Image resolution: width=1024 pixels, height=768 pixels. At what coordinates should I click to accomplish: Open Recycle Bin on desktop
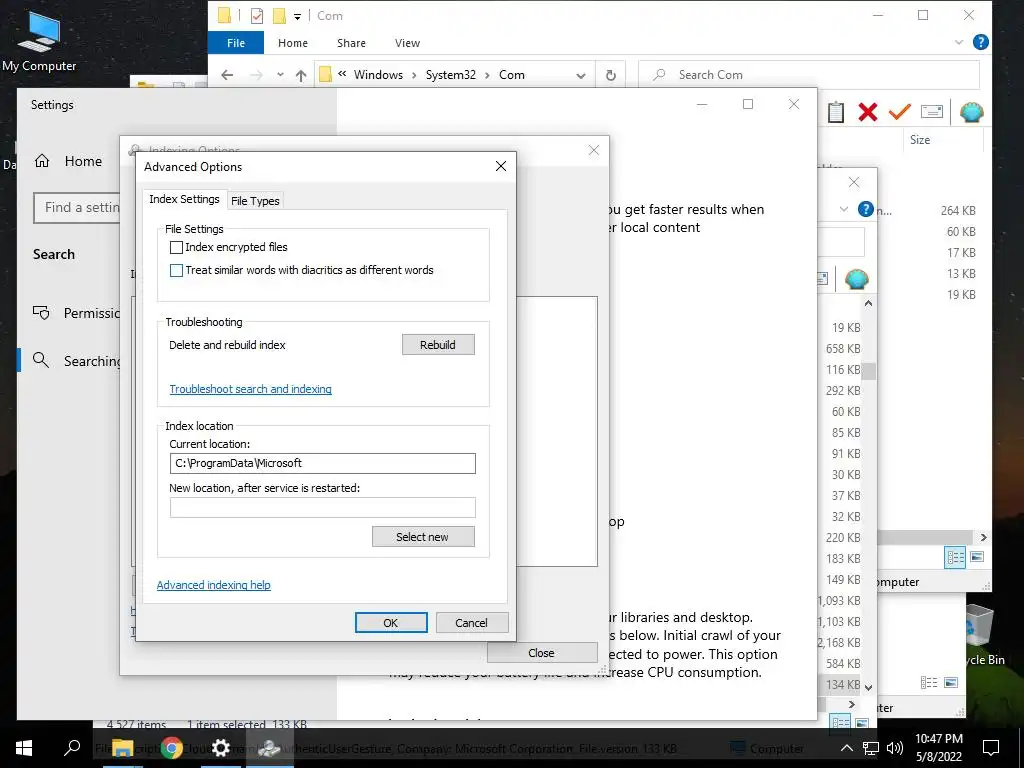(983, 635)
